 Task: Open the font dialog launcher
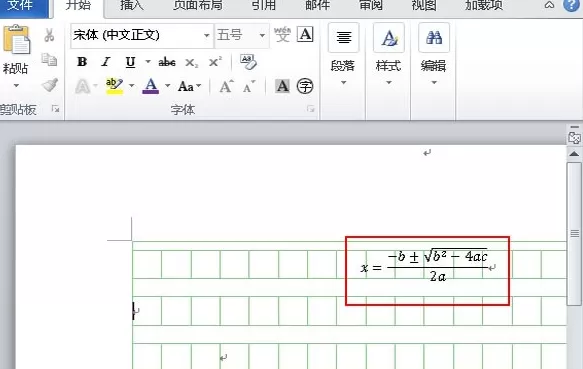(x=310, y=109)
